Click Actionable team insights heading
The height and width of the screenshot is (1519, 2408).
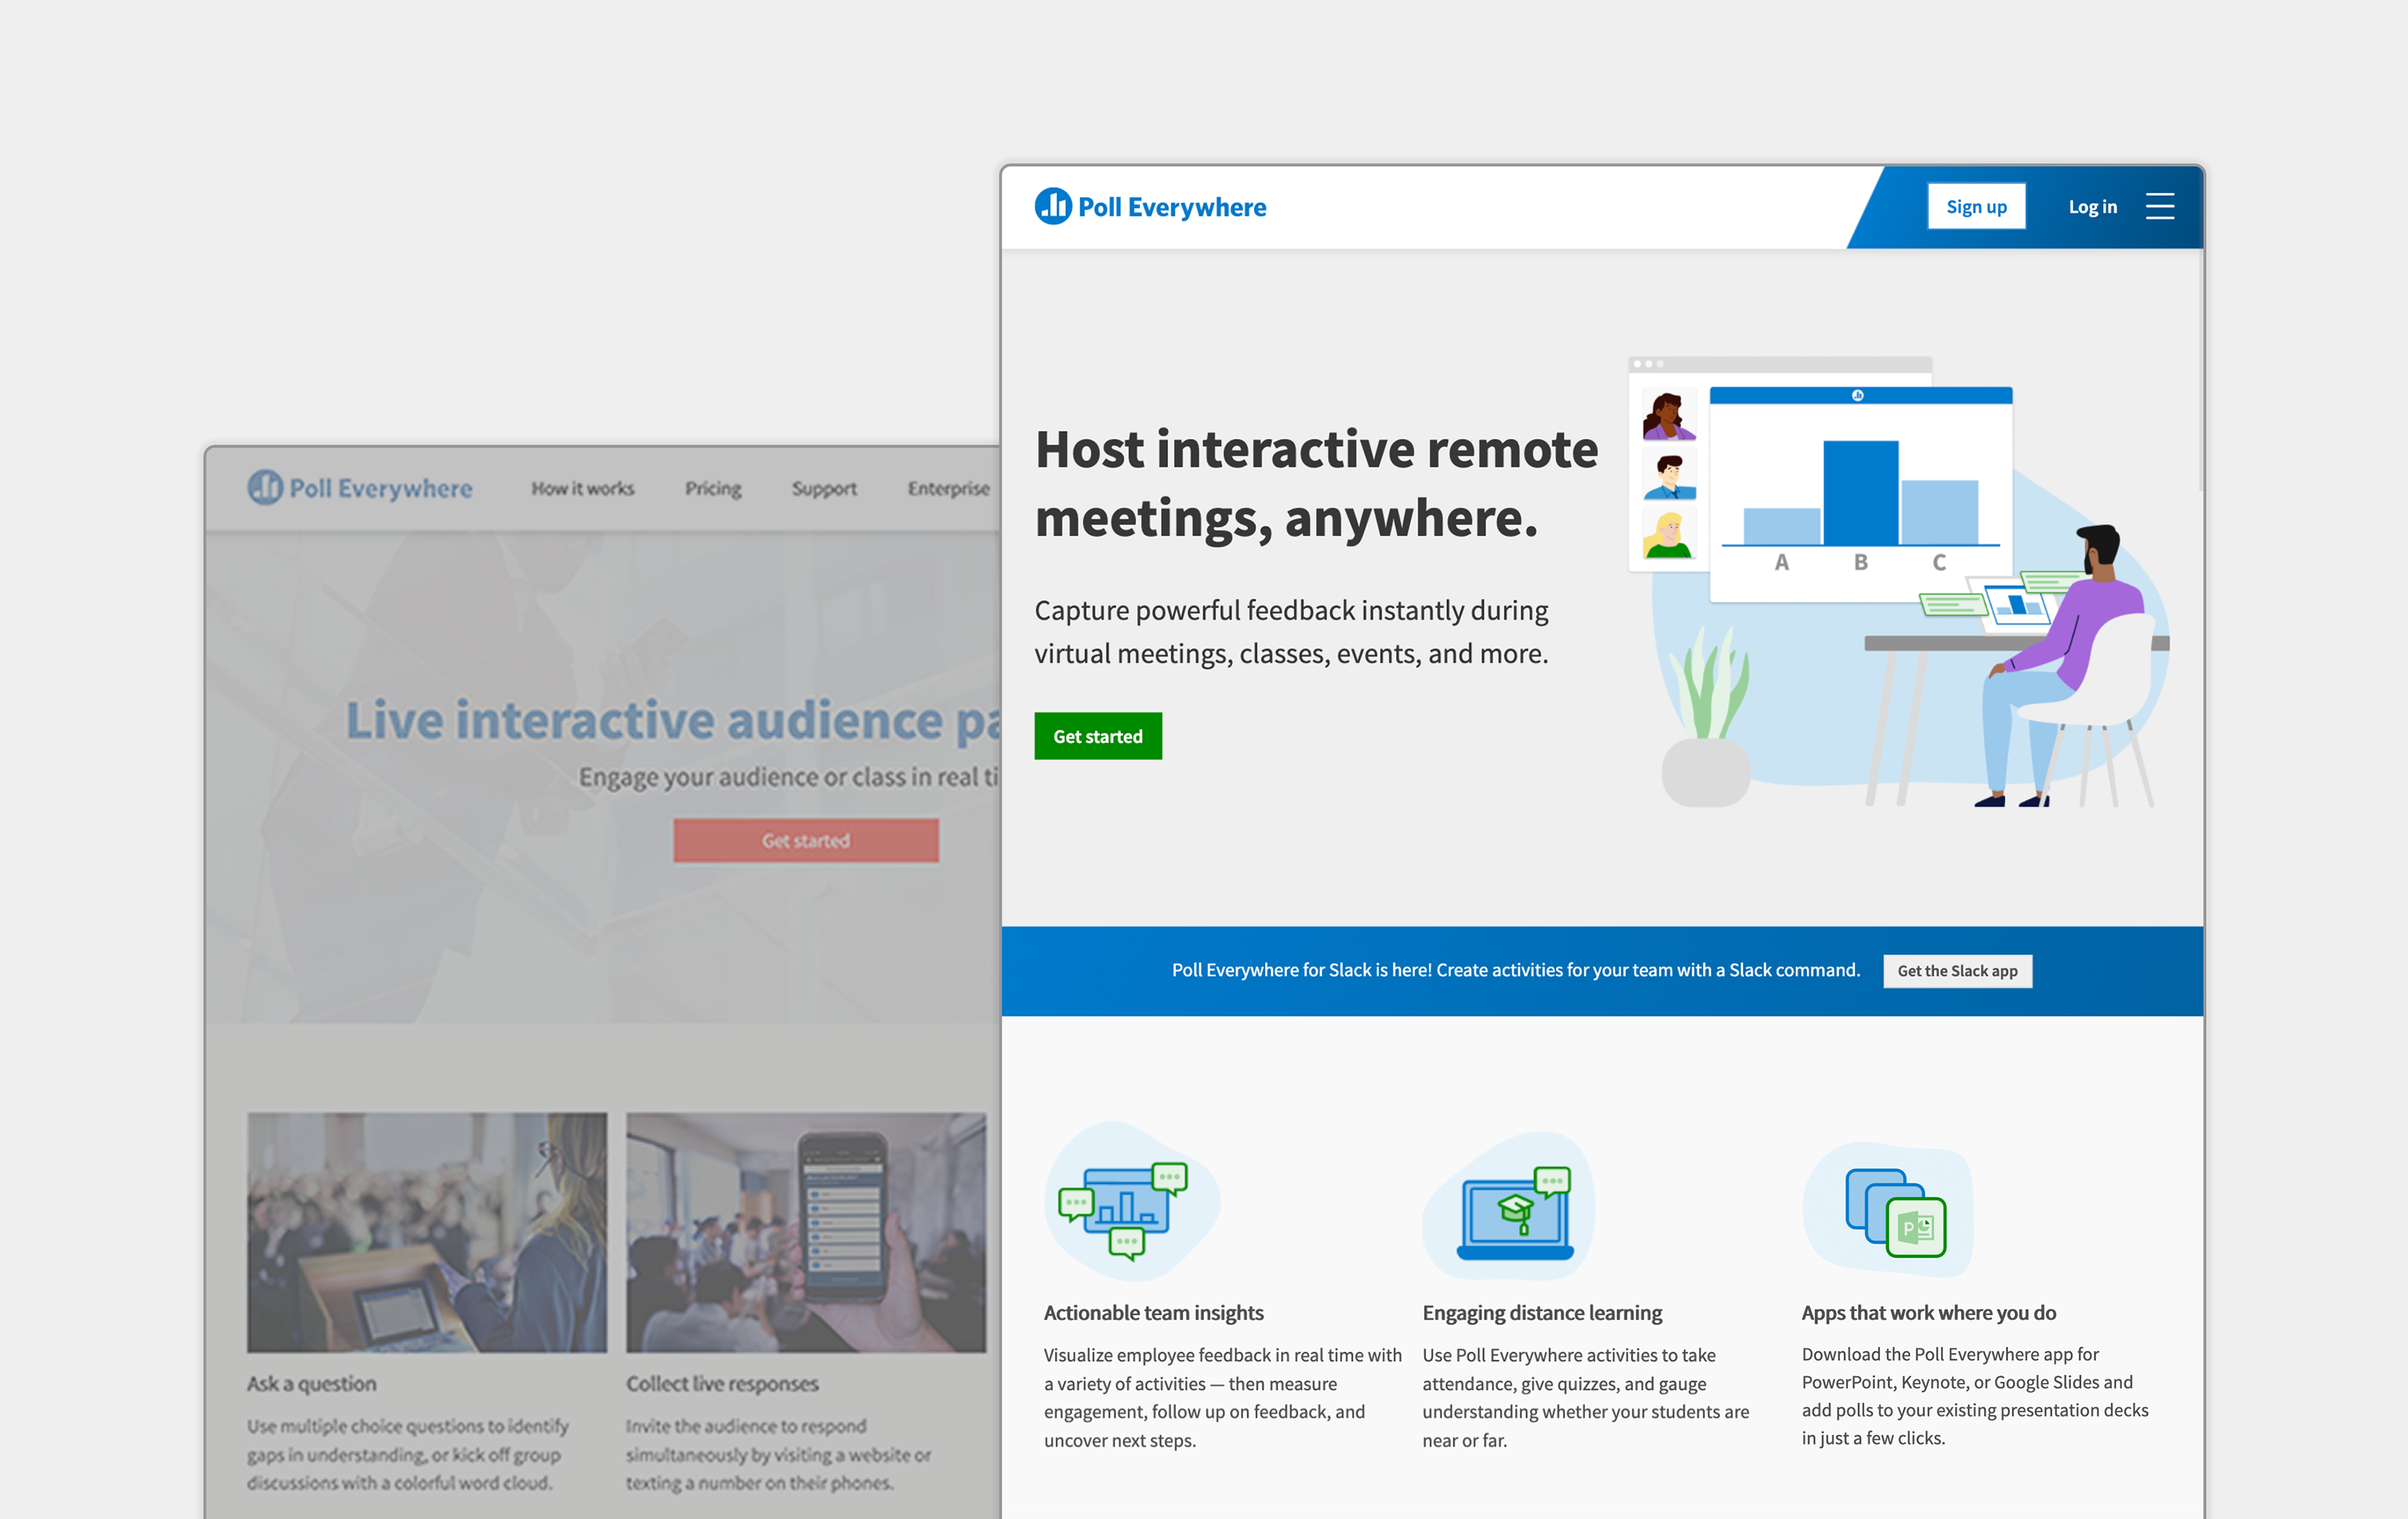[1153, 1312]
